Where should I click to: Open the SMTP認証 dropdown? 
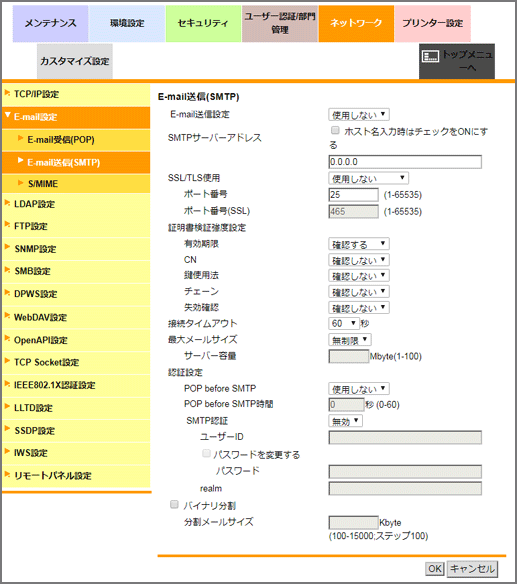[345, 421]
